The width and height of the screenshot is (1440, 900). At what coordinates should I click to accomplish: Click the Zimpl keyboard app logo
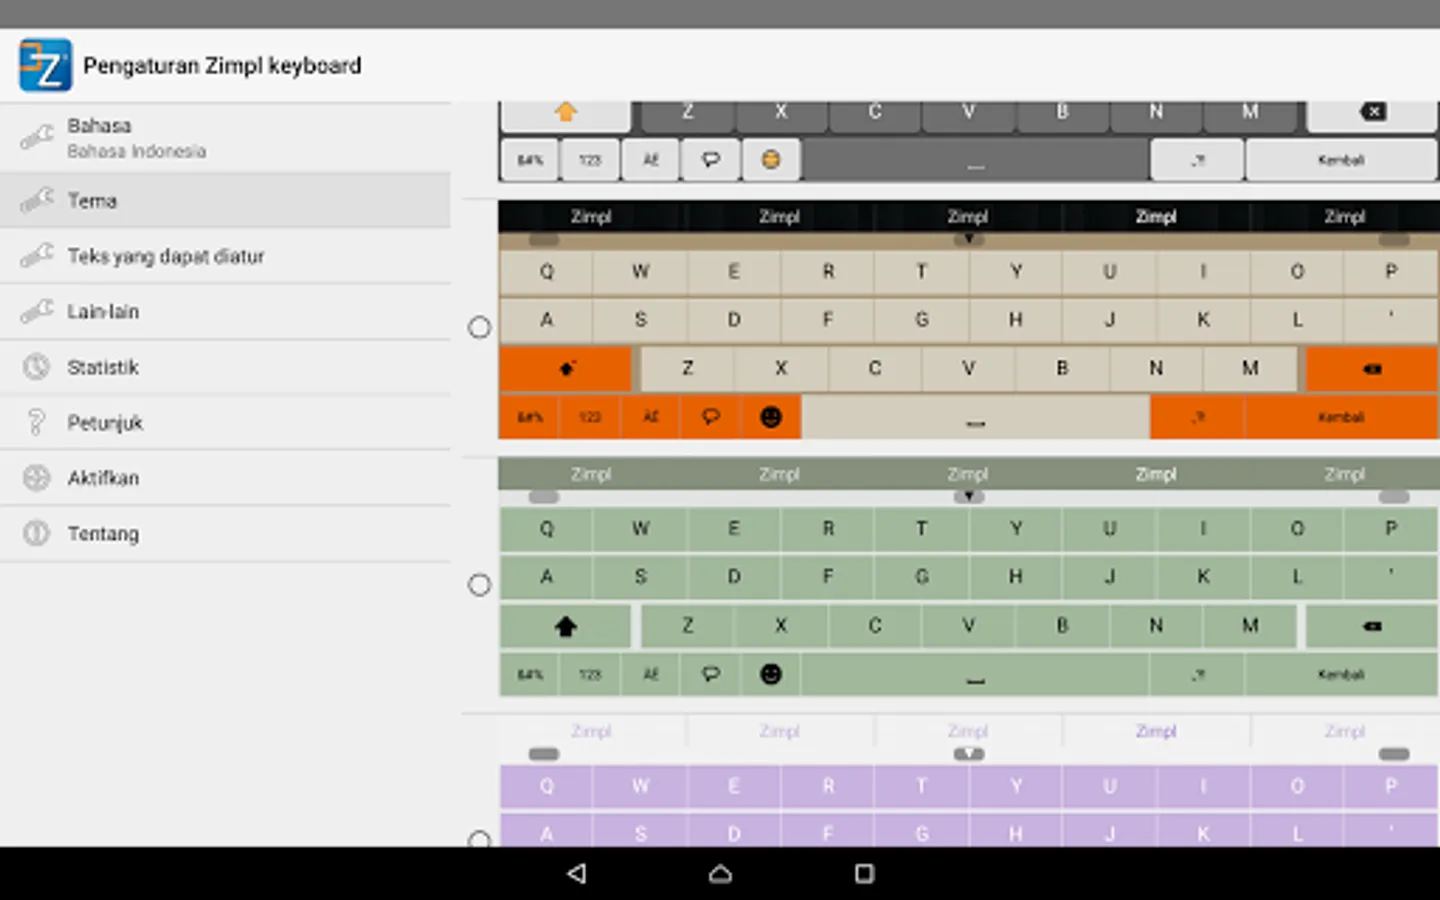(45, 65)
